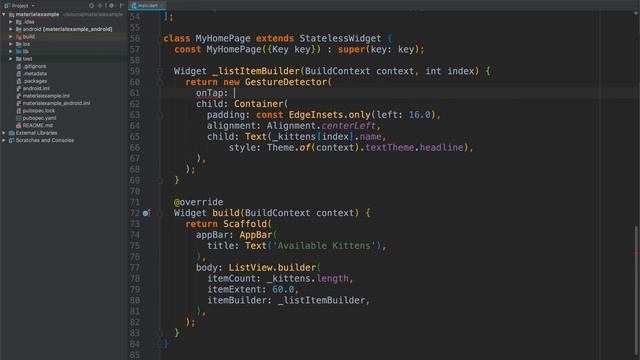This screenshot has width=640, height=360.
Task: Select Scratches and Consoles in project tree
Action: point(45,140)
